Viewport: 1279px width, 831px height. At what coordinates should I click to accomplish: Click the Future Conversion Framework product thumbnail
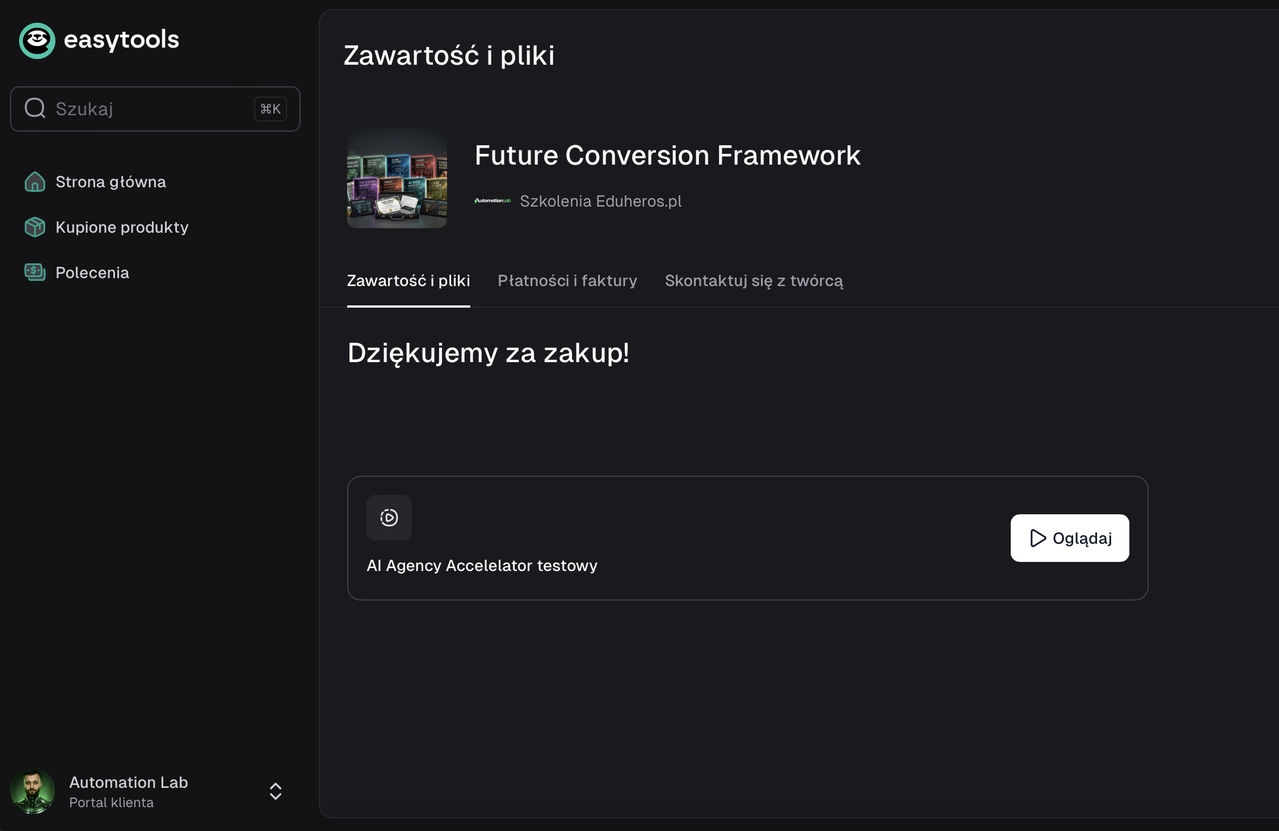(397, 178)
